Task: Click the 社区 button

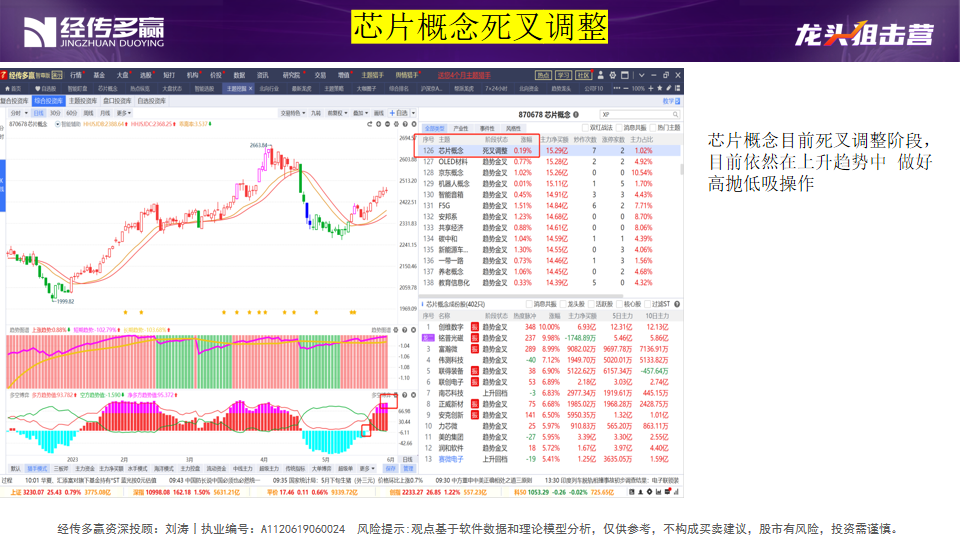Action: click(x=583, y=75)
